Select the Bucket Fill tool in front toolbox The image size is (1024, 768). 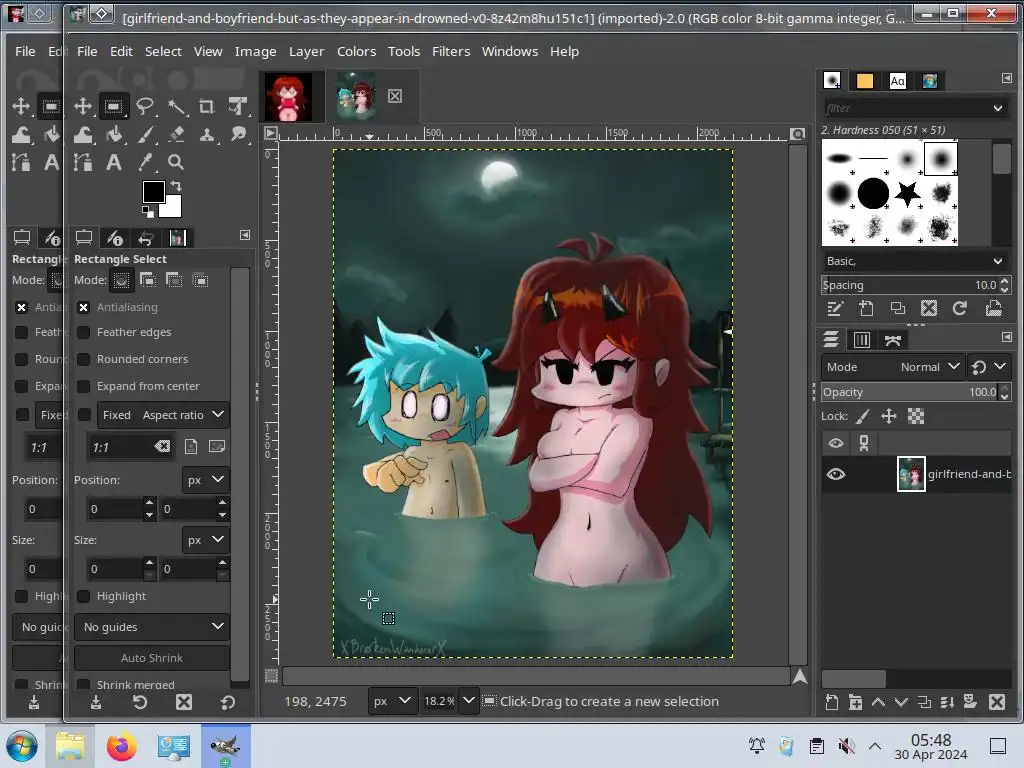(114, 135)
